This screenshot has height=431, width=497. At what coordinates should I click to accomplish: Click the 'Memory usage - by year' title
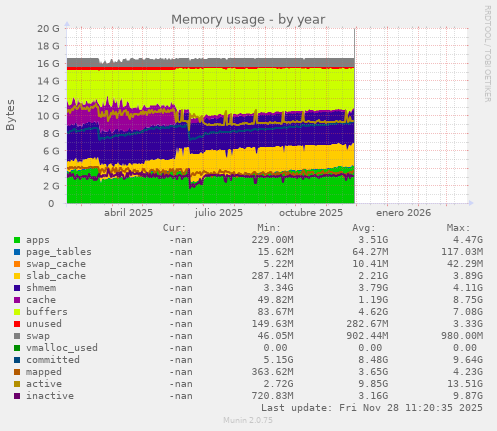tap(248, 20)
